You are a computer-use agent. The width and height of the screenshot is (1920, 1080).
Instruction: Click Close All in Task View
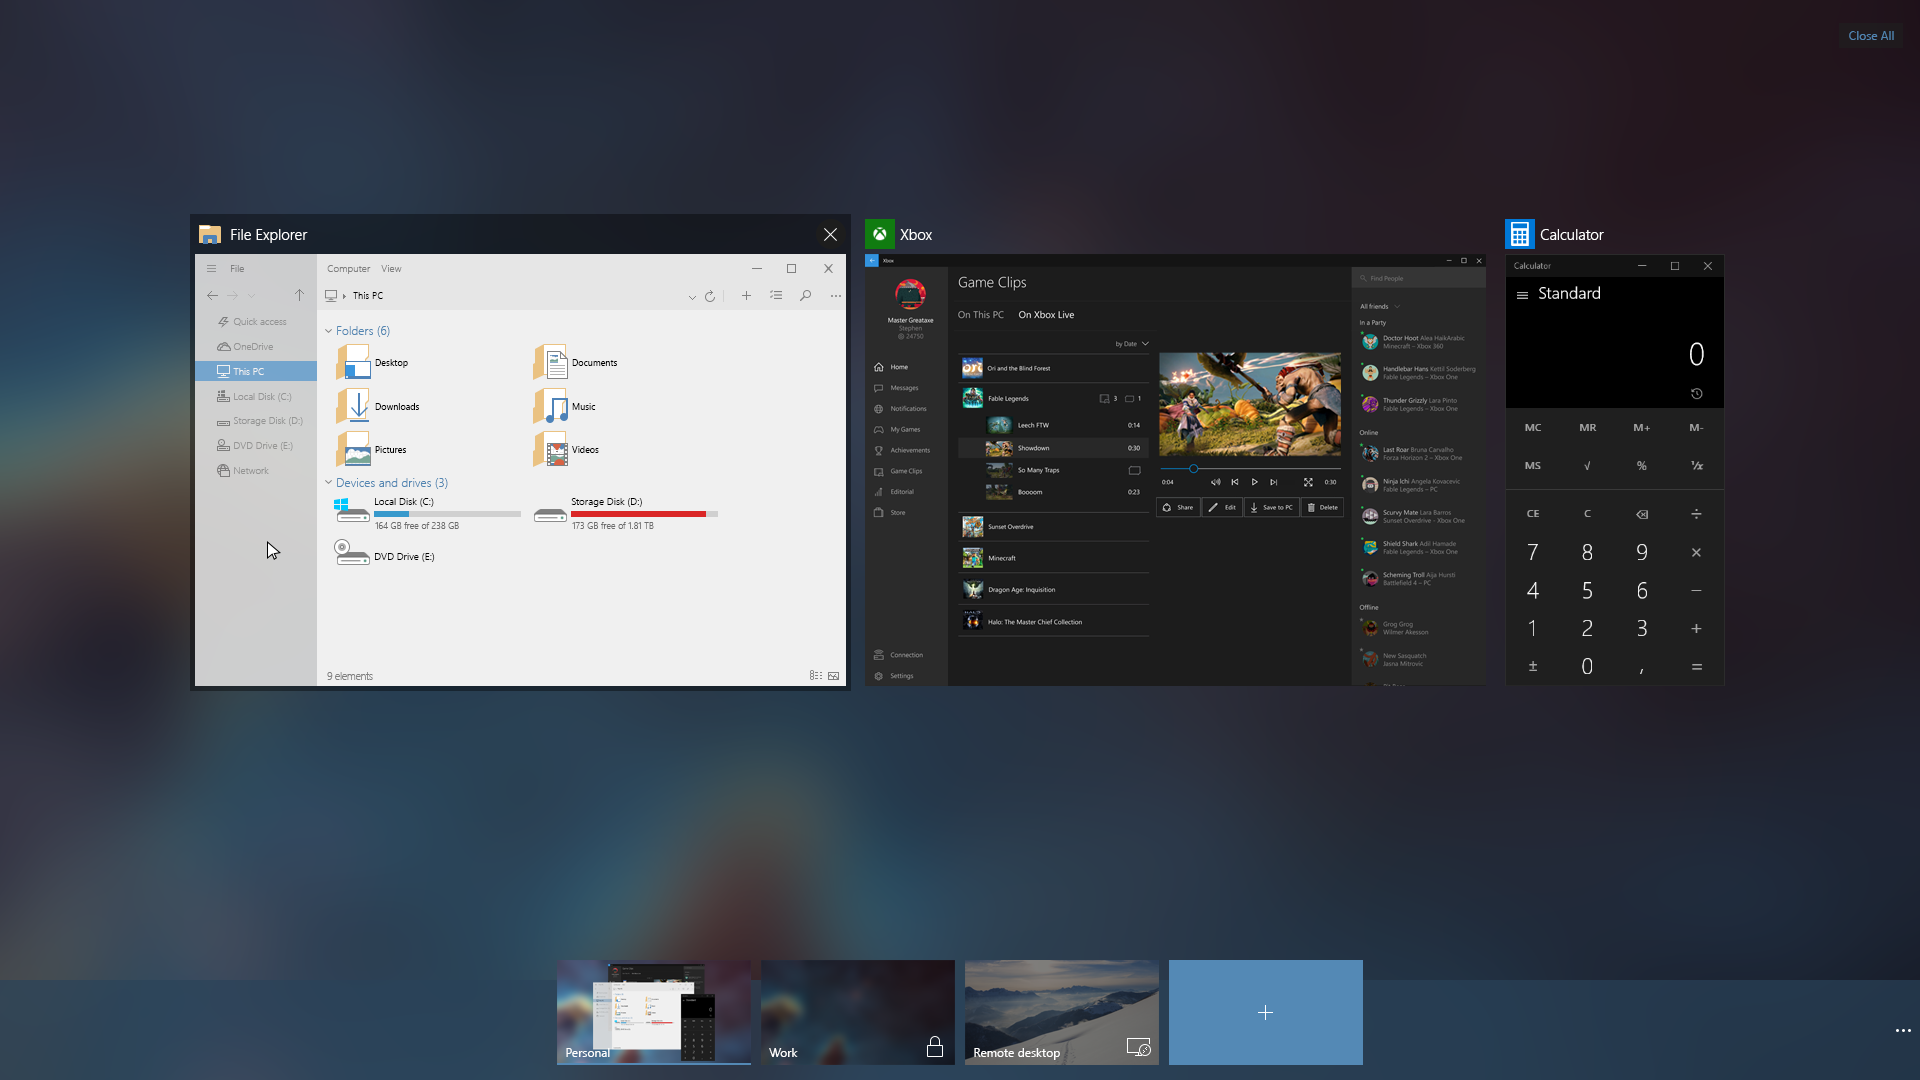[1870, 36]
